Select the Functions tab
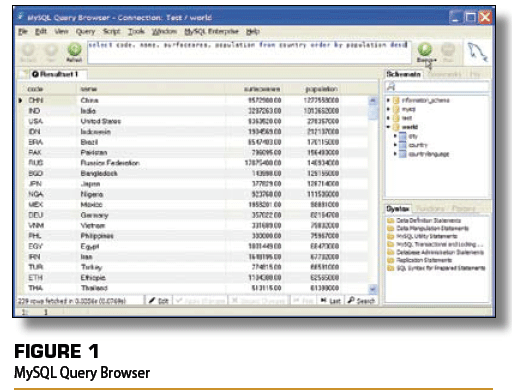512x390 pixels. pos(430,209)
